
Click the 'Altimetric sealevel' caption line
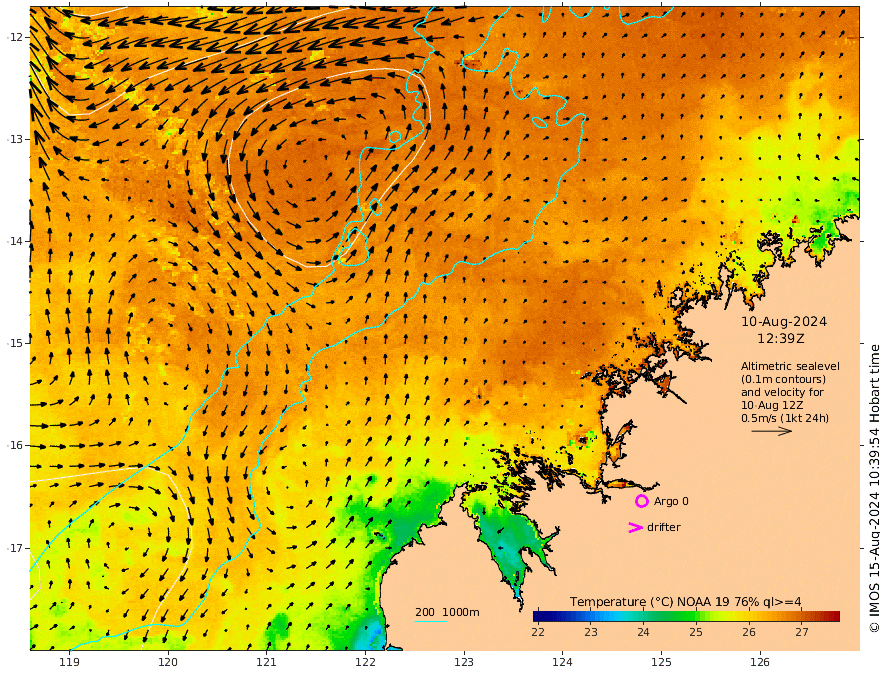(x=790, y=366)
